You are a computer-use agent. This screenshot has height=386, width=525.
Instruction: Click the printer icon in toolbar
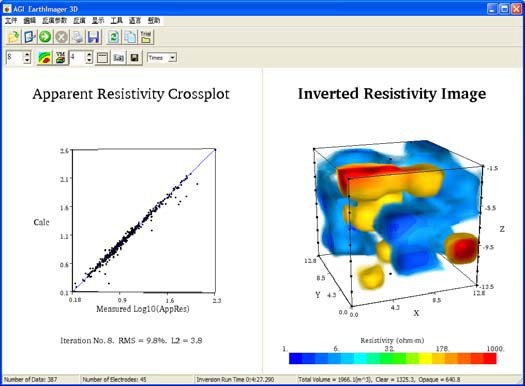pos(77,37)
